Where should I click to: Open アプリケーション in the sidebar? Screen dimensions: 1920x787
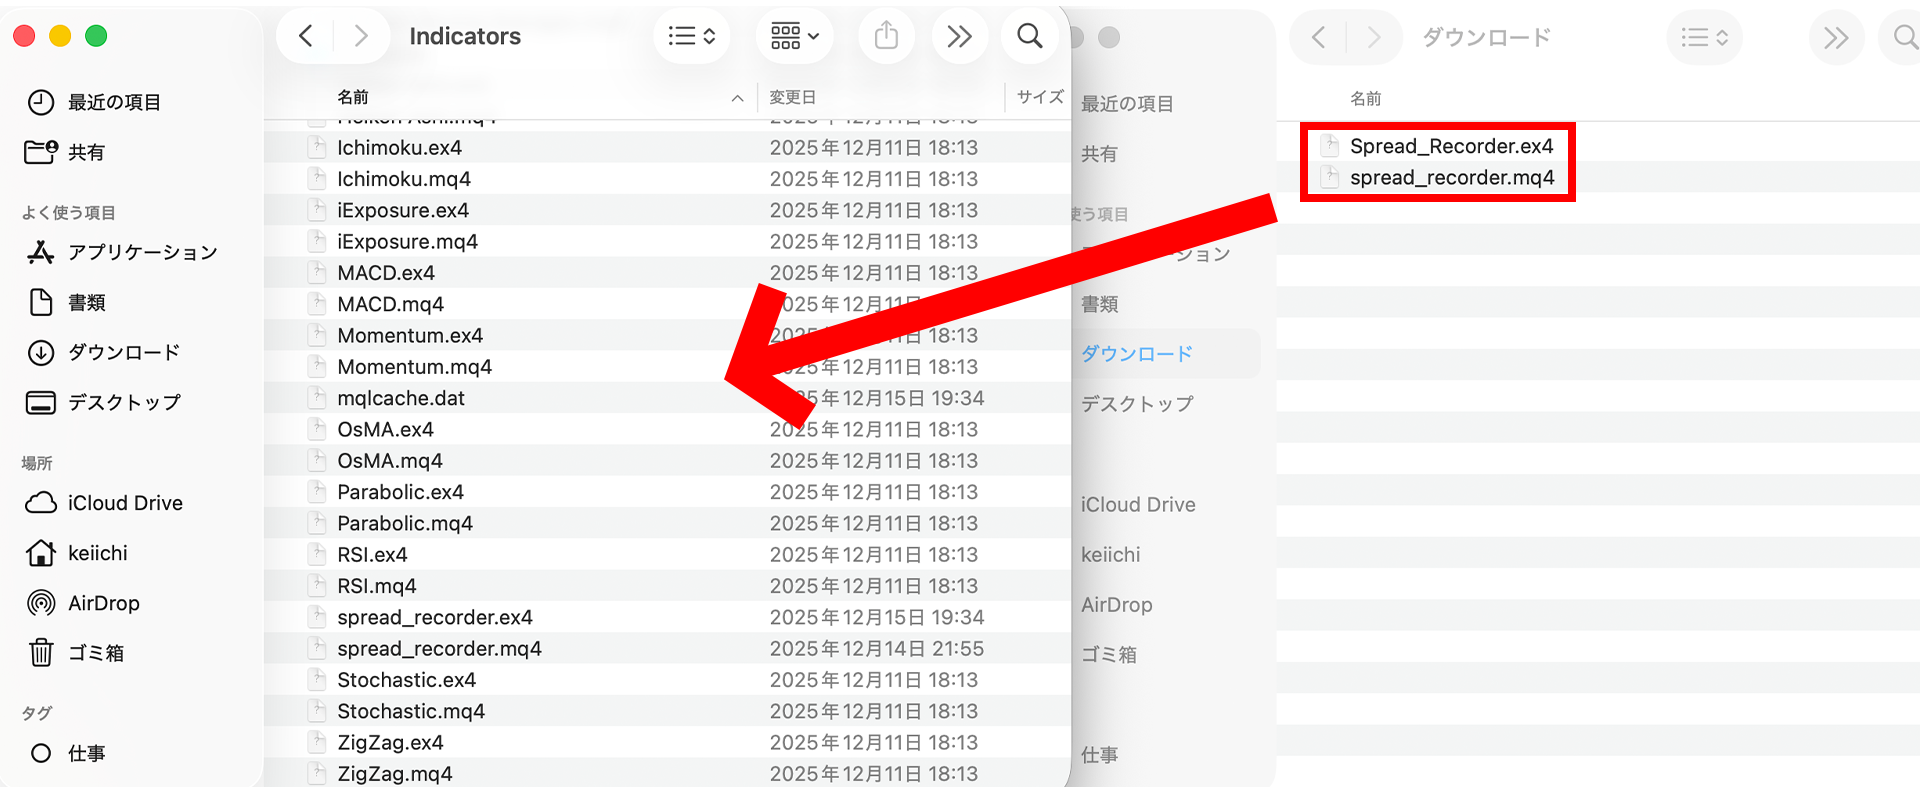tap(142, 252)
